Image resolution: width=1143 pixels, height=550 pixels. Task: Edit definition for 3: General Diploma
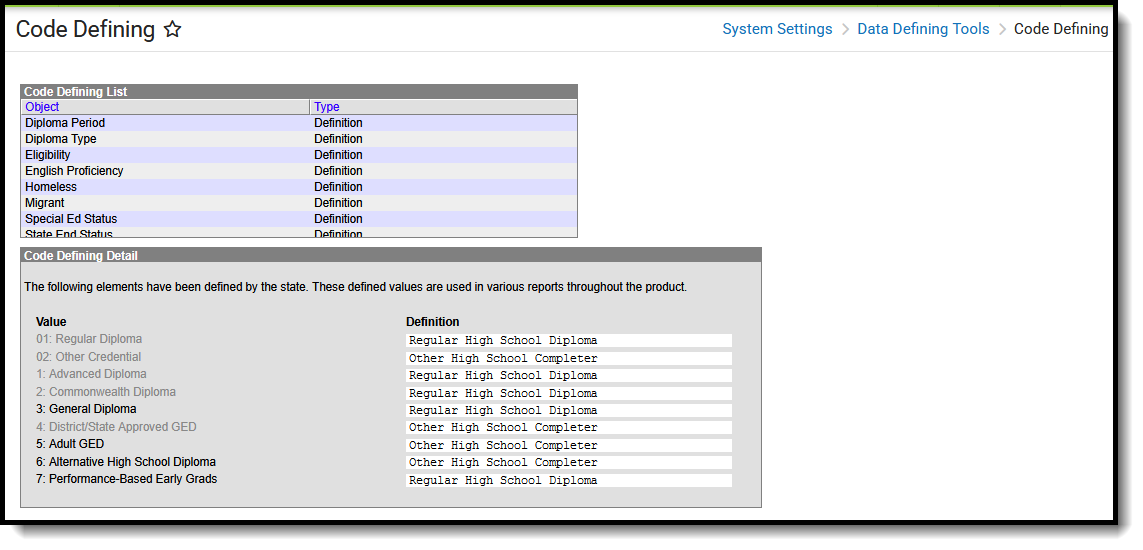coord(568,411)
